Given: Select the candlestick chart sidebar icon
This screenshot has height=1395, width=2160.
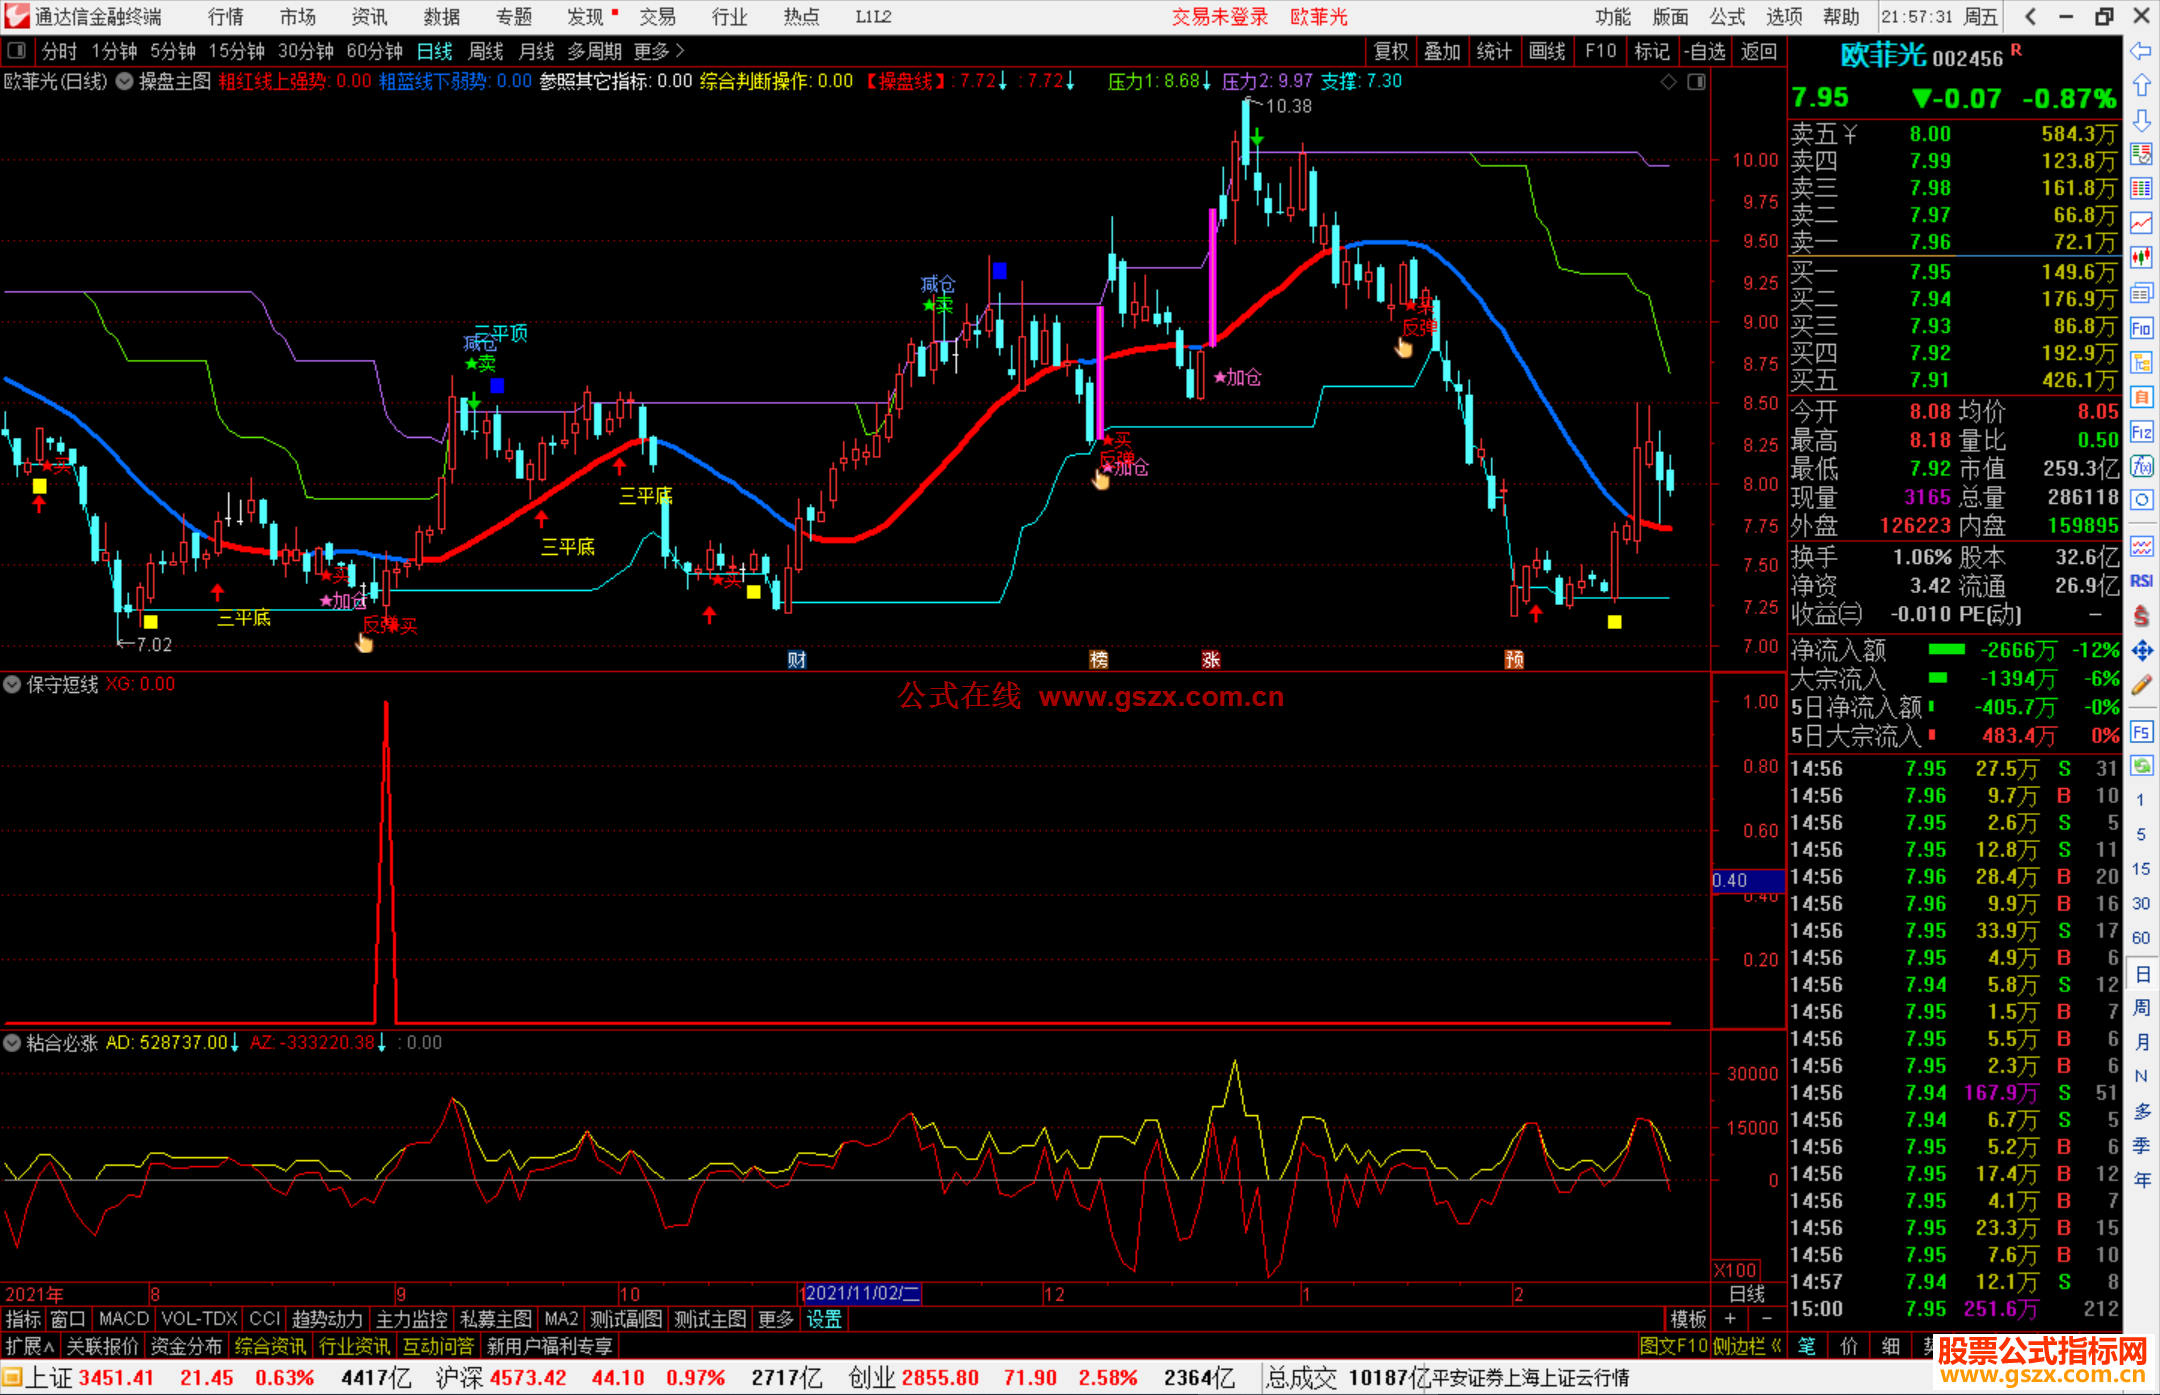Looking at the screenshot, I should 2141,257.
